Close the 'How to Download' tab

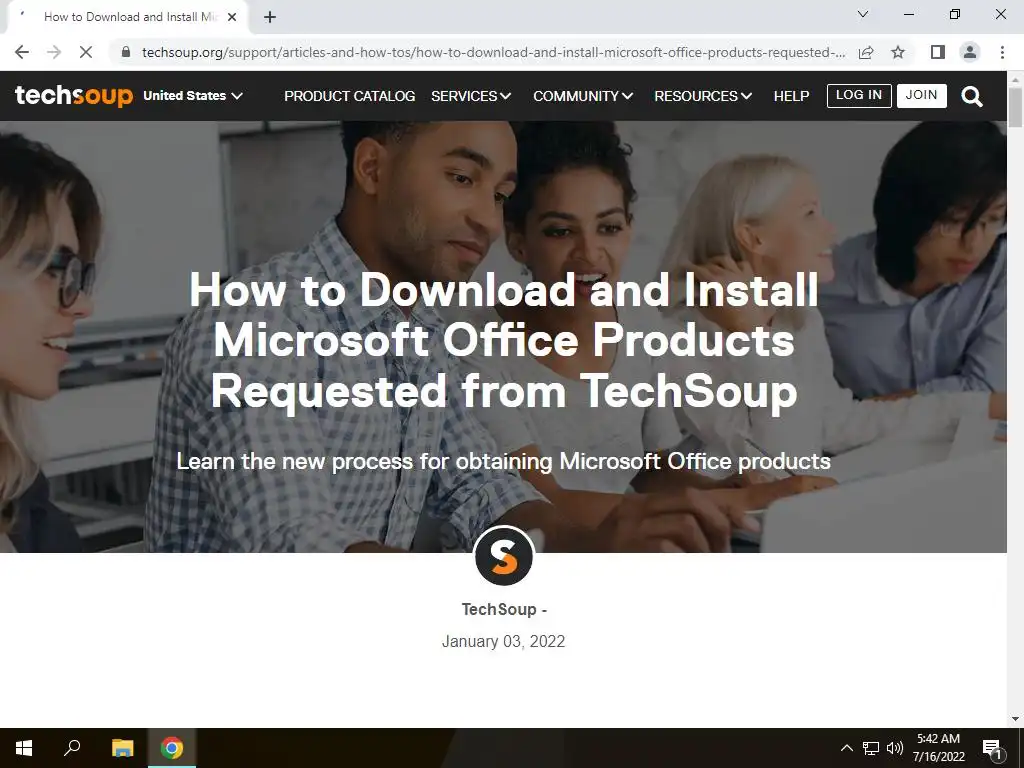(232, 17)
